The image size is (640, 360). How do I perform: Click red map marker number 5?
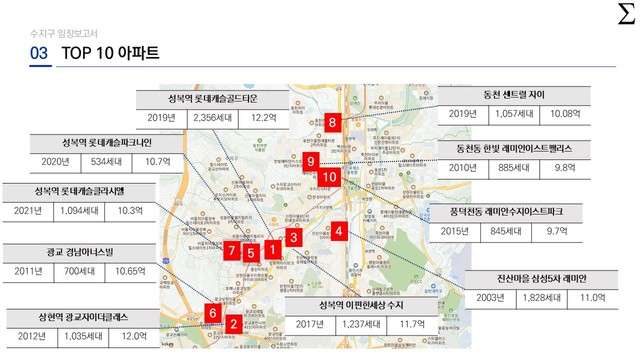coord(251,253)
